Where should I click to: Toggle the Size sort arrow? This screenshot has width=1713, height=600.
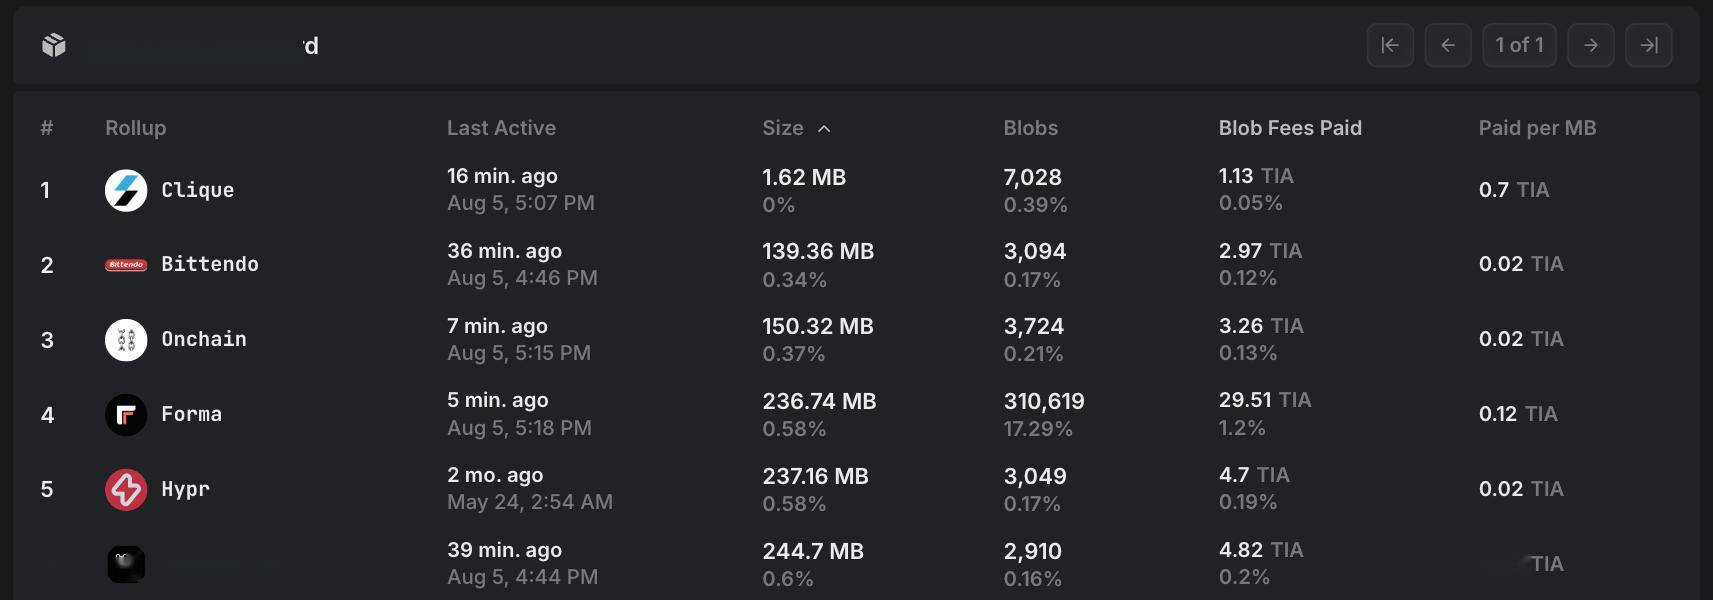(824, 129)
